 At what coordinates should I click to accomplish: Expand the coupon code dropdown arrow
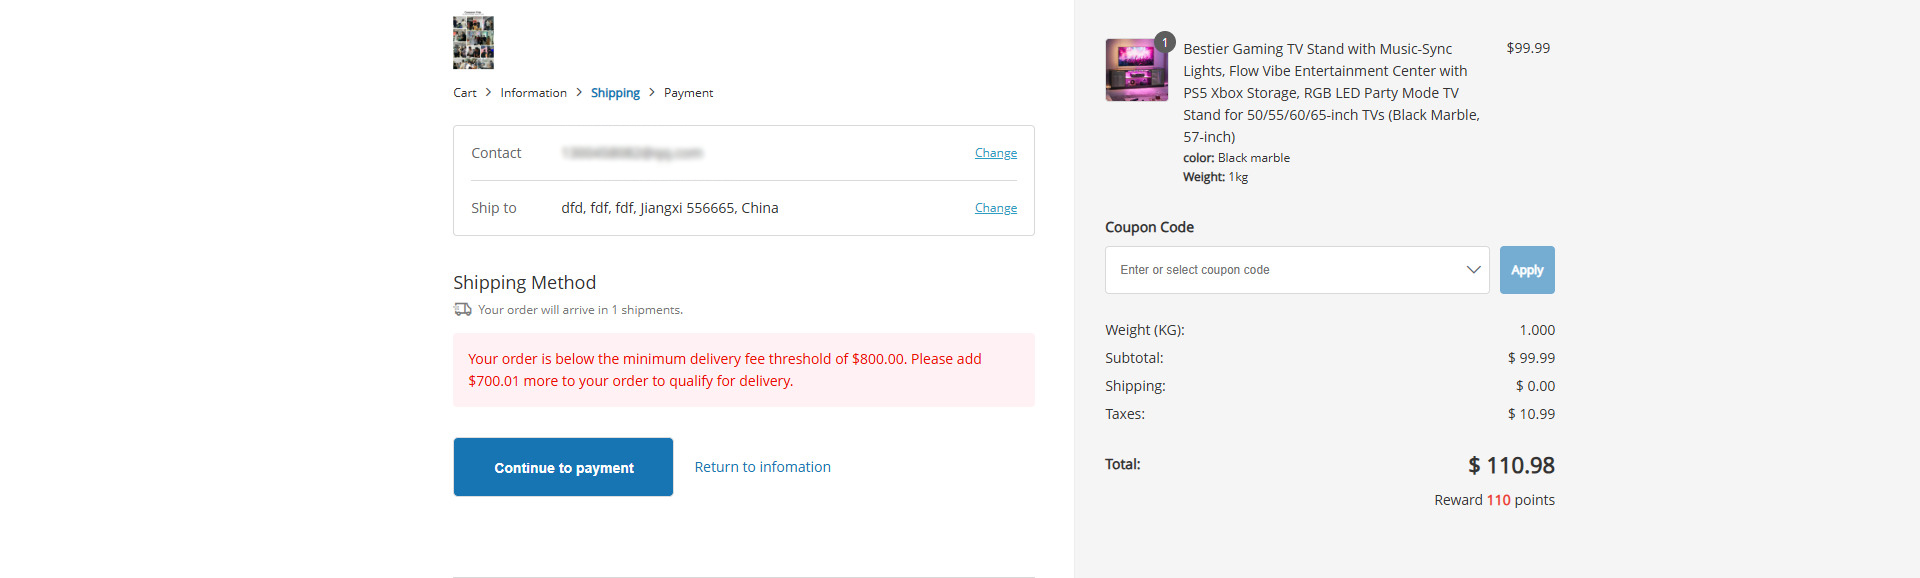click(x=1473, y=270)
